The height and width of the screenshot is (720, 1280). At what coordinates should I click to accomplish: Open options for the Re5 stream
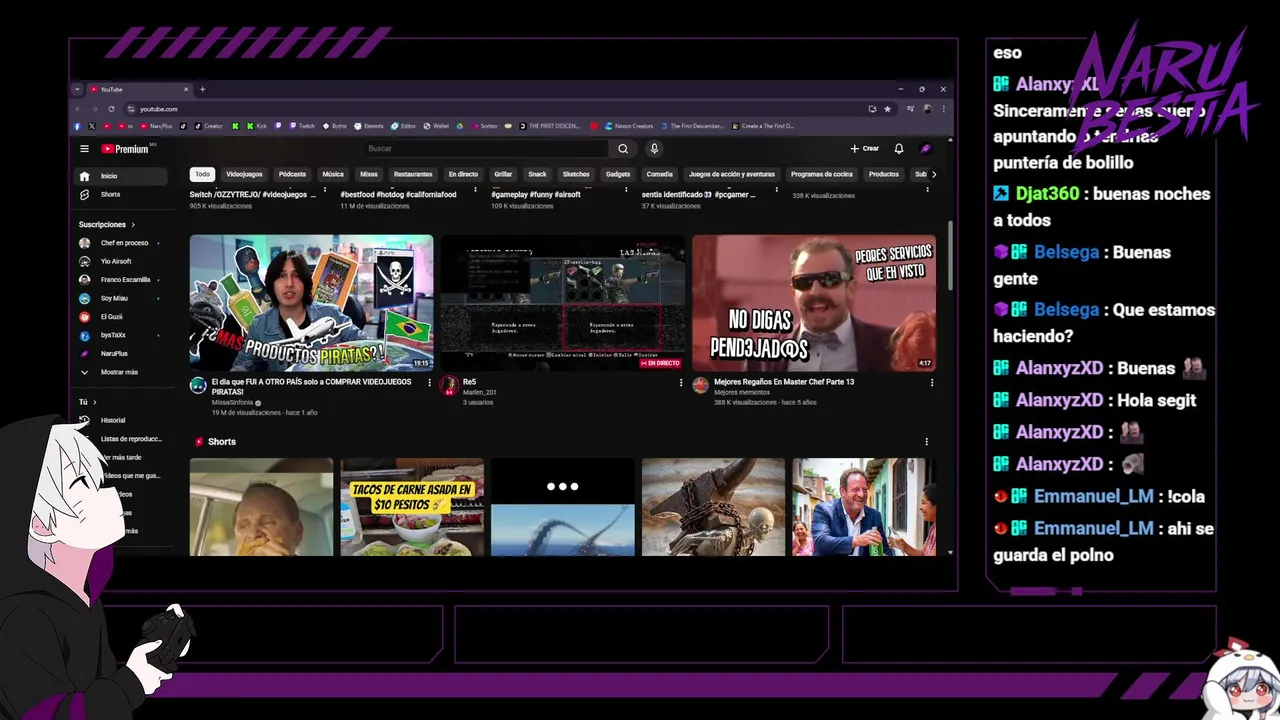(x=681, y=382)
